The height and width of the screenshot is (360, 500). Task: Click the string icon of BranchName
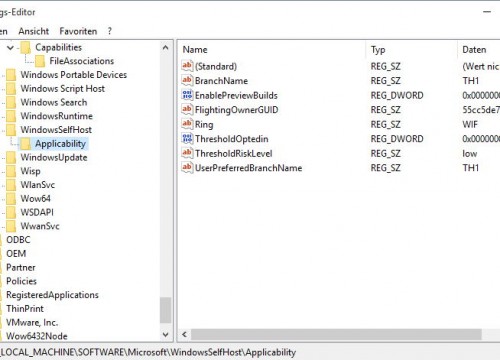tap(187, 80)
